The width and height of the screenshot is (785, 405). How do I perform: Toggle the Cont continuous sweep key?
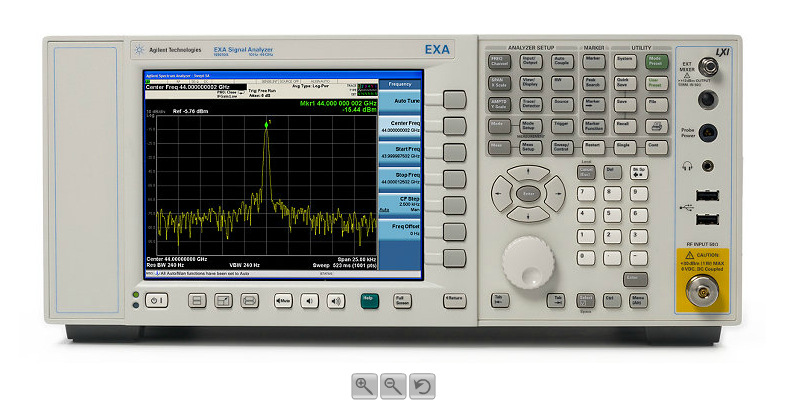[x=656, y=147]
